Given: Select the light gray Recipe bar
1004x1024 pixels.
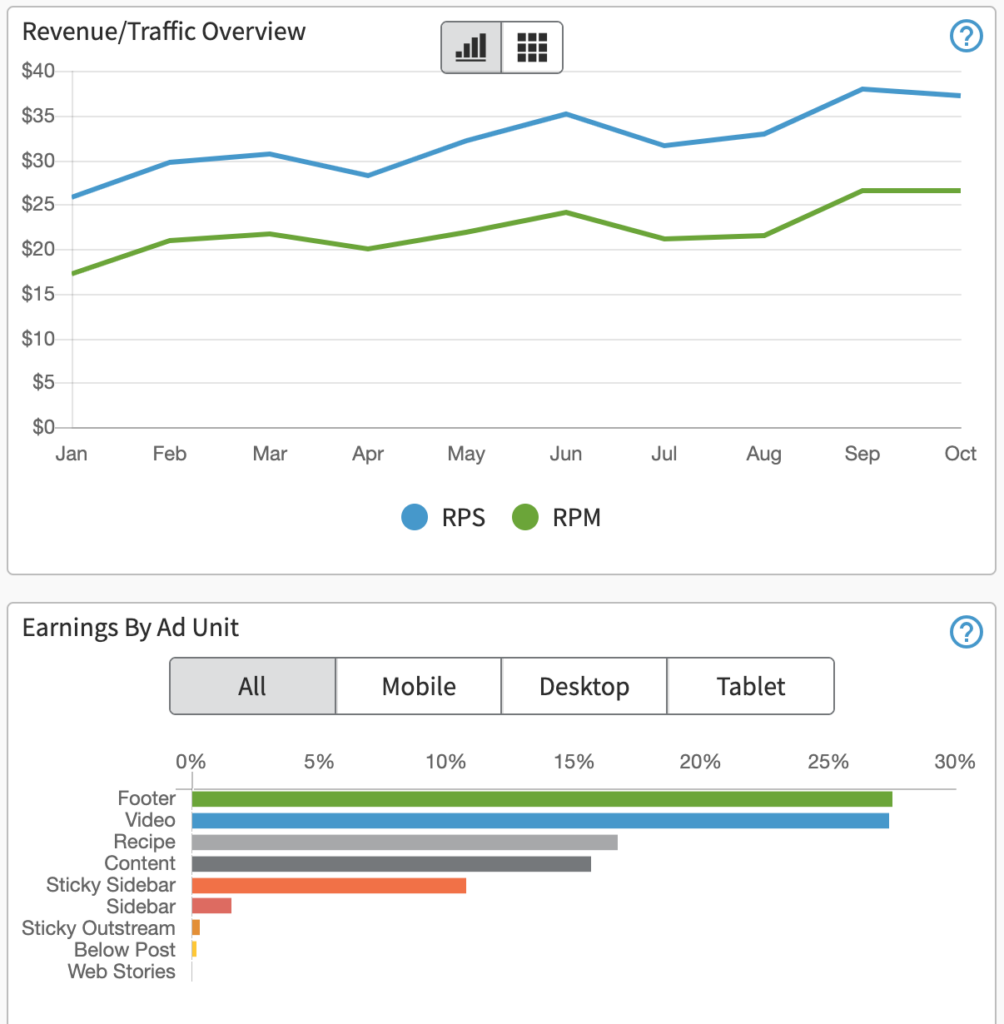Looking at the screenshot, I should [x=404, y=842].
